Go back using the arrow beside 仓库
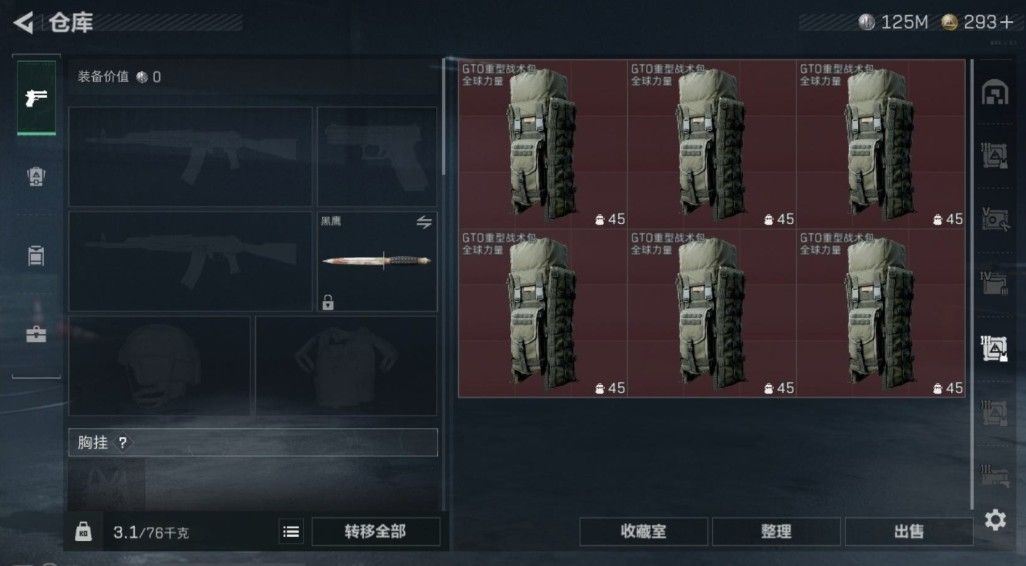 point(24,23)
